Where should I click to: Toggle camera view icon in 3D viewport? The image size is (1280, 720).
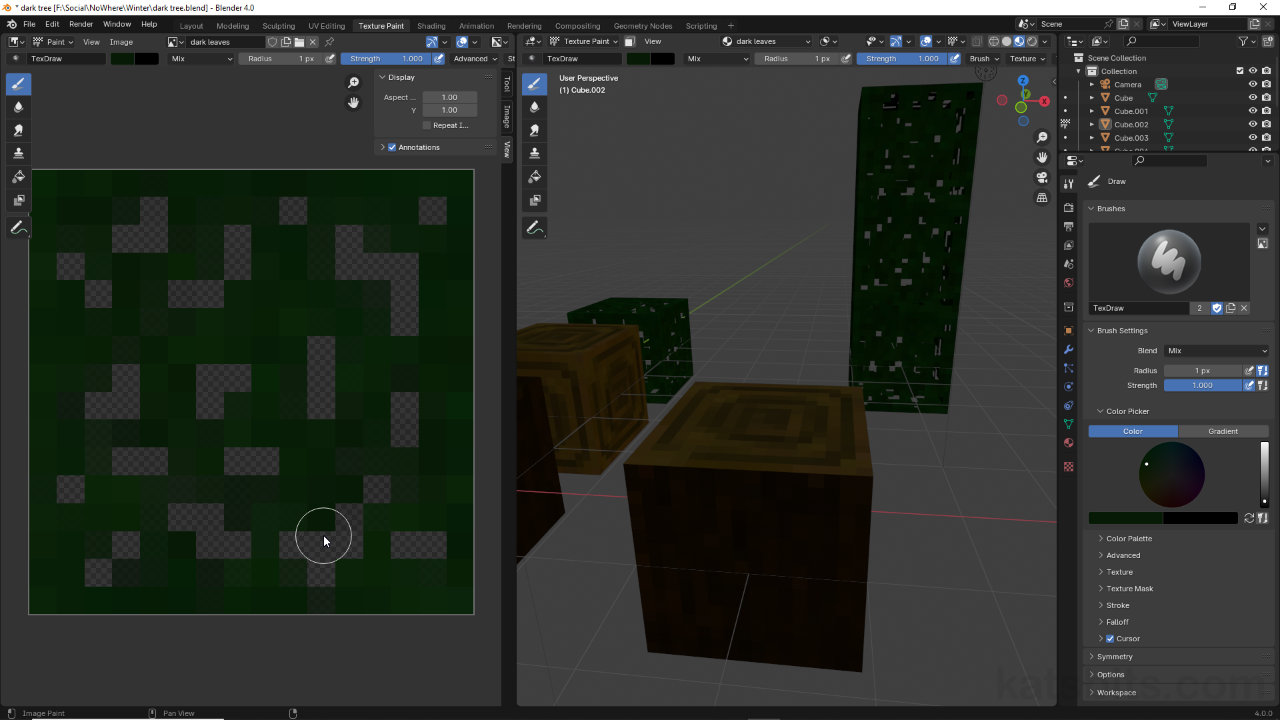point(1042,177)
